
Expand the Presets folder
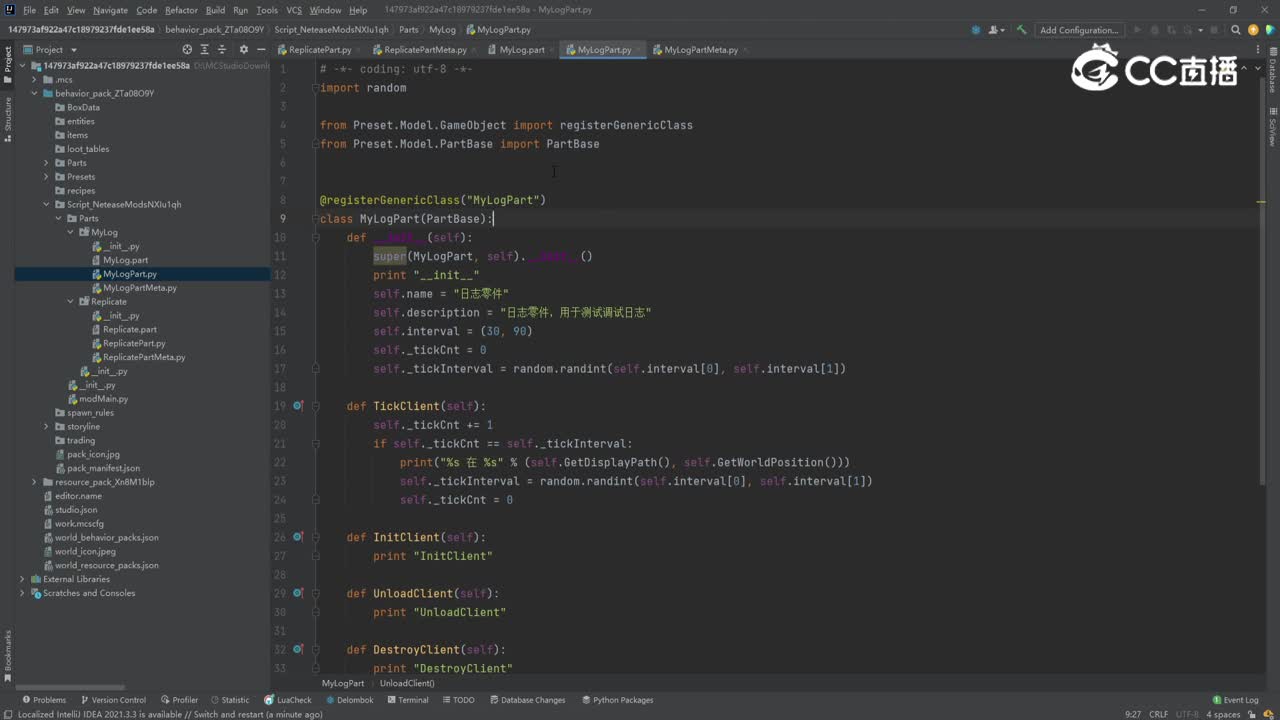point(46,177)
